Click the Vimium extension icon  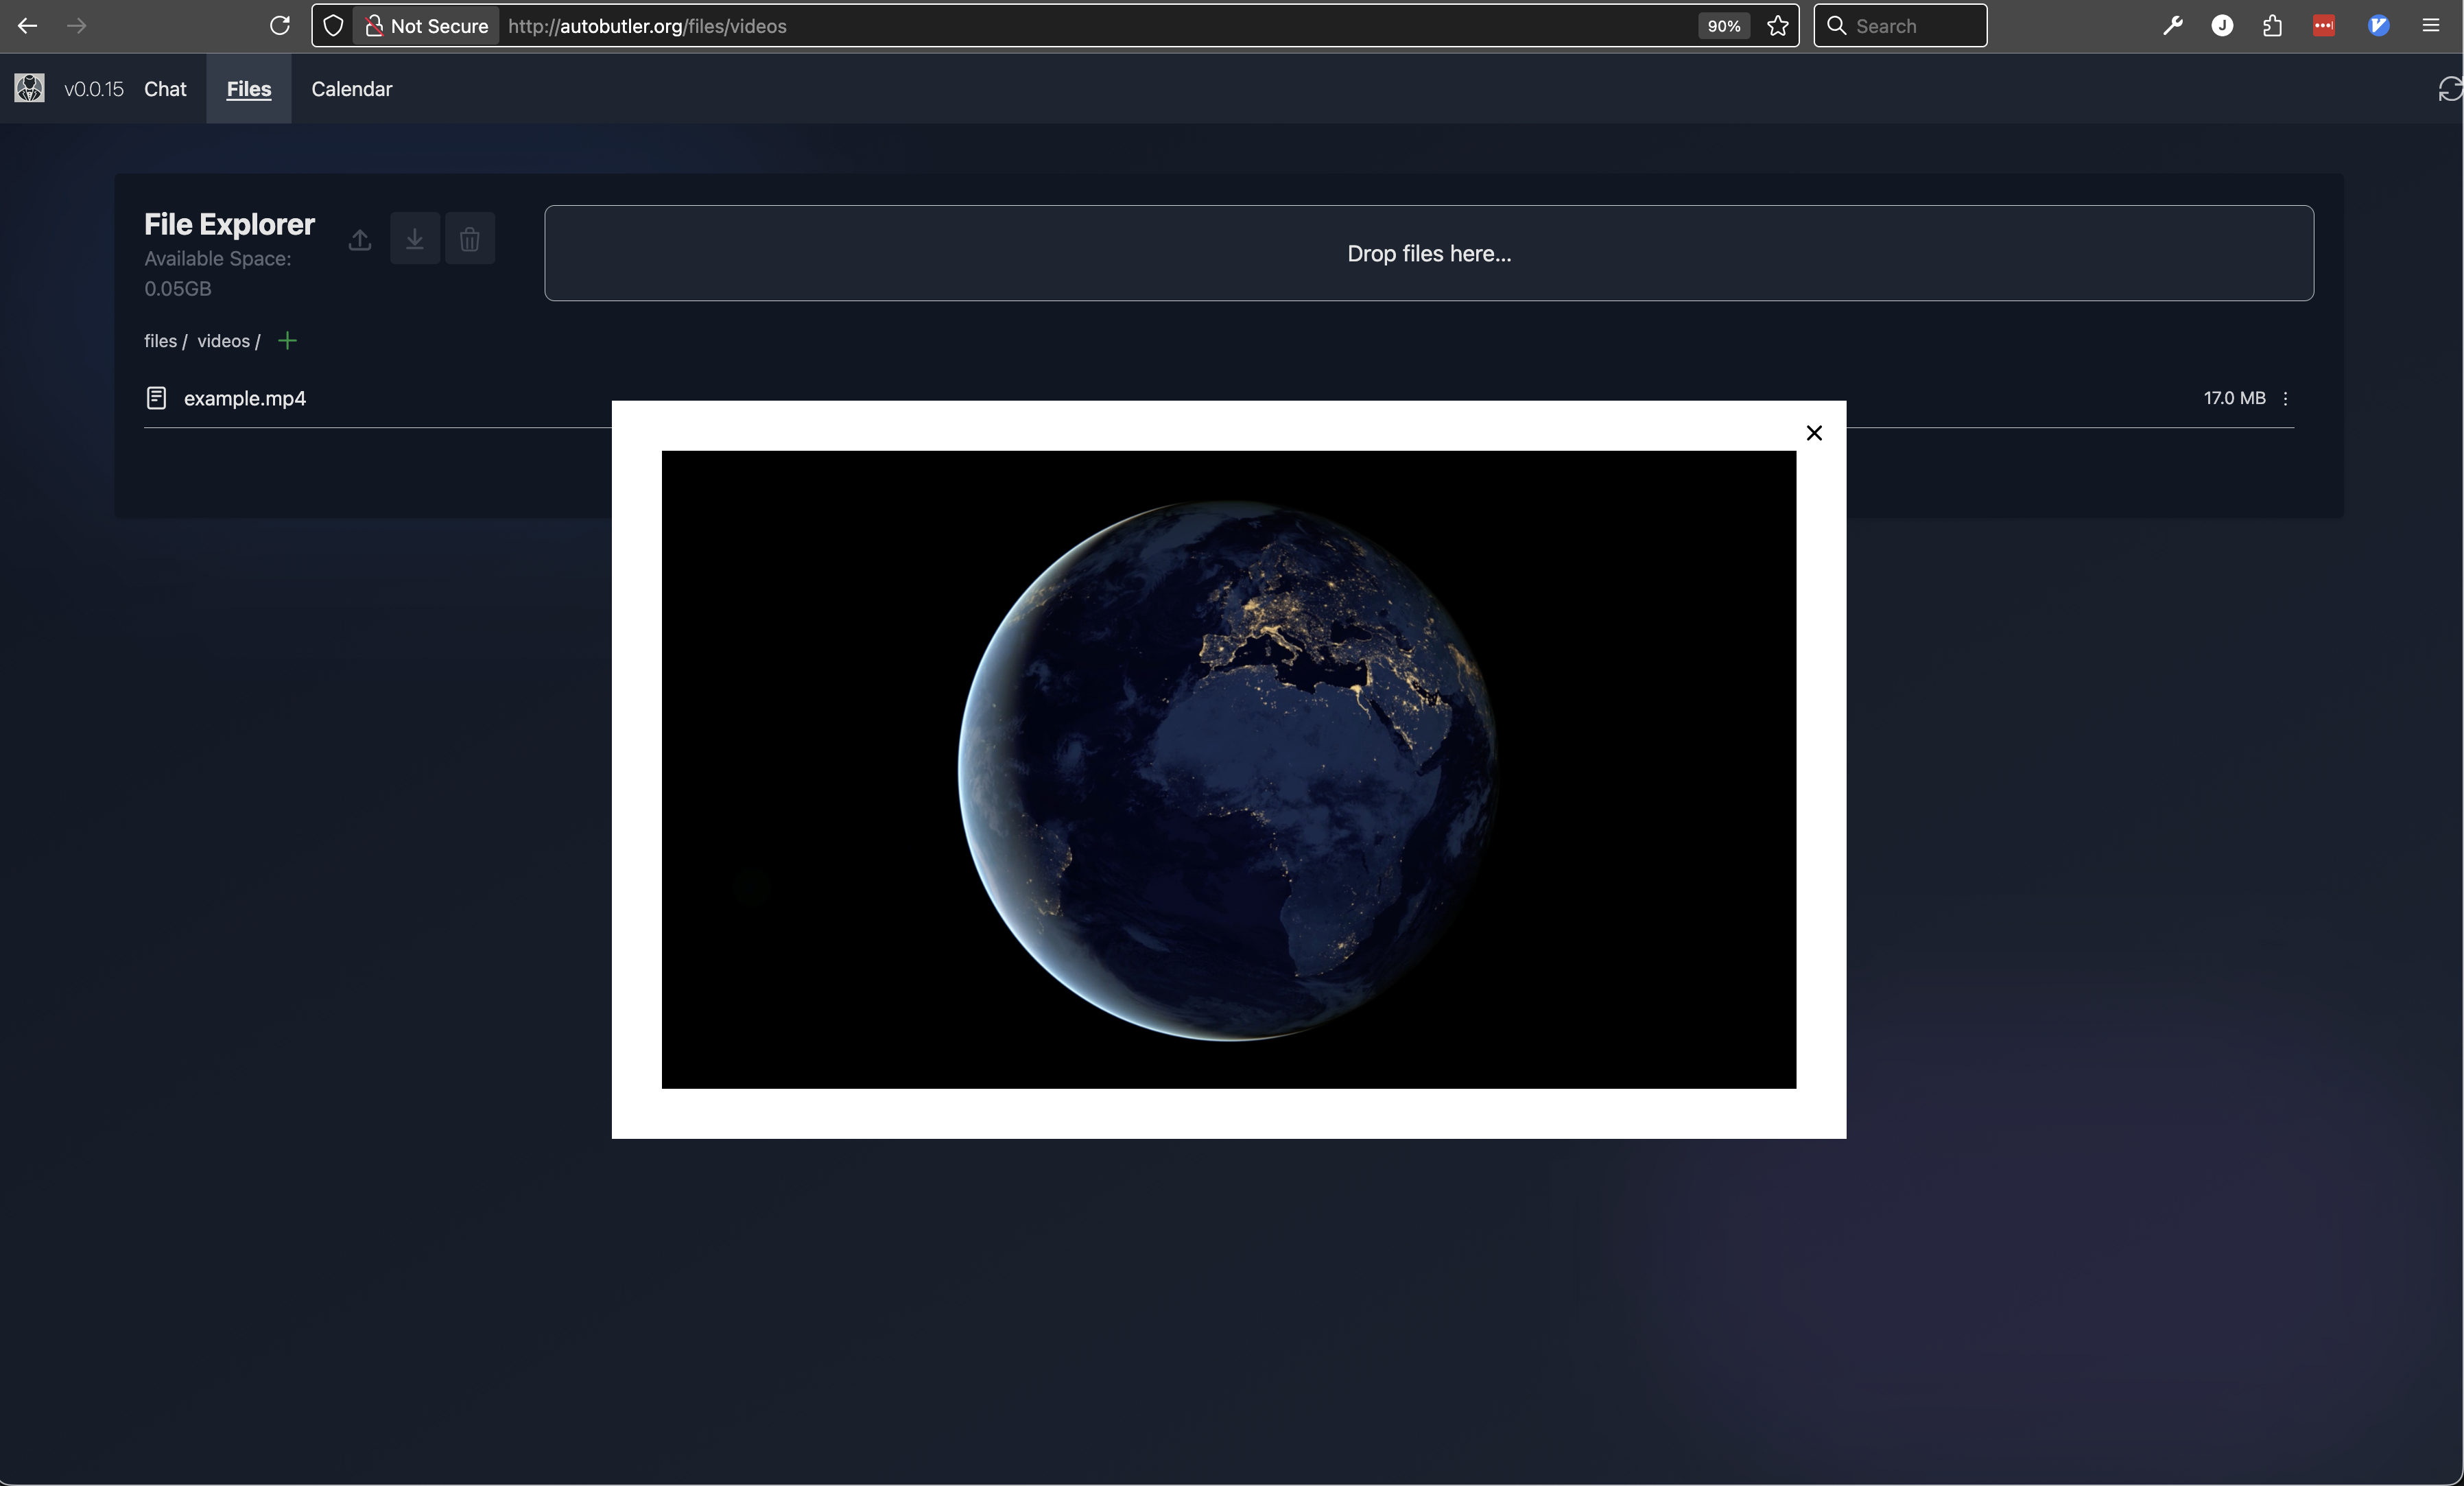point(2379,25)
